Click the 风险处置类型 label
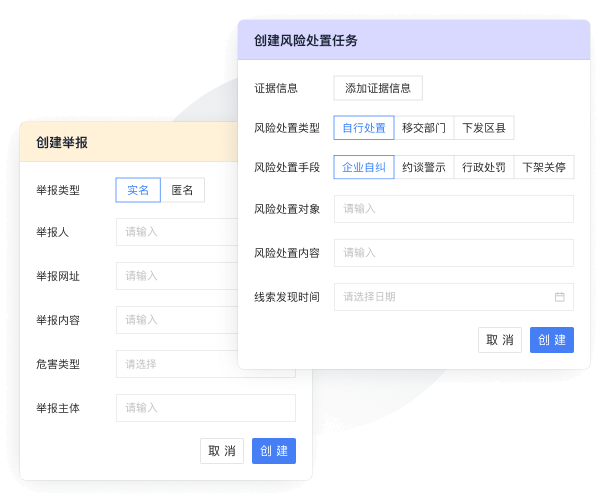This screenshot has height=500, width=610. (287, 128)
